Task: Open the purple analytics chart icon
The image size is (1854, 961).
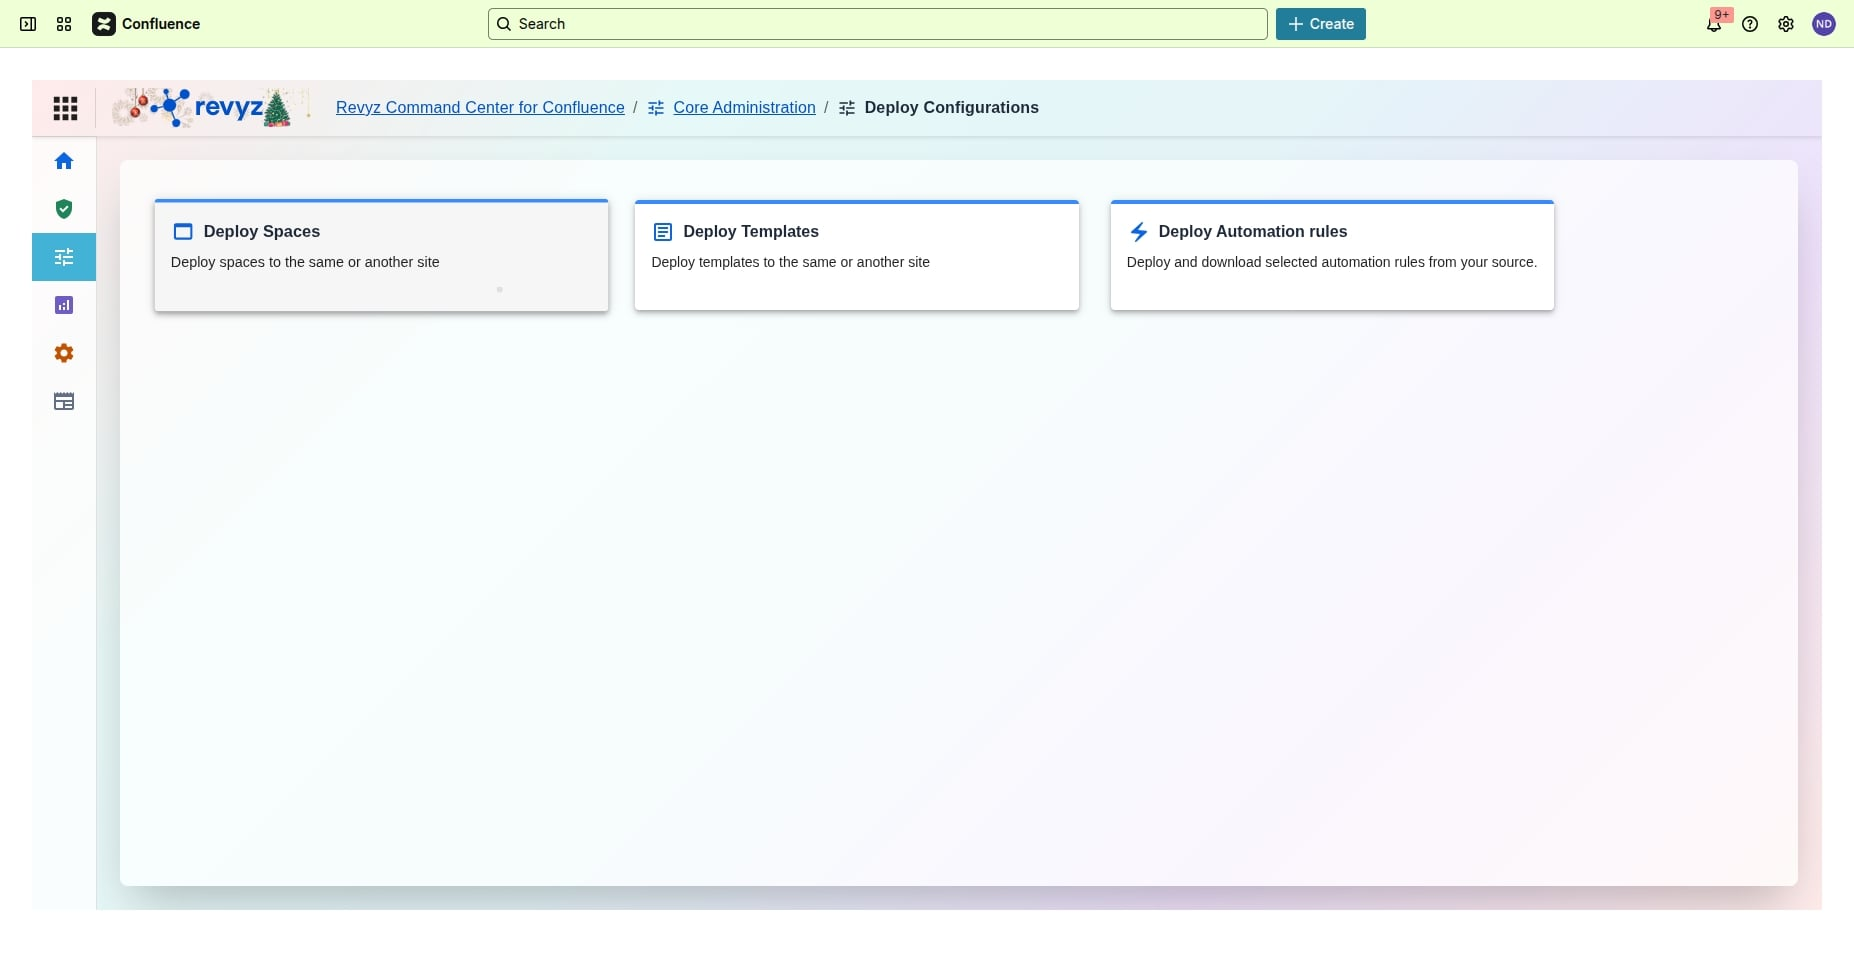Action: click(64, 305)
